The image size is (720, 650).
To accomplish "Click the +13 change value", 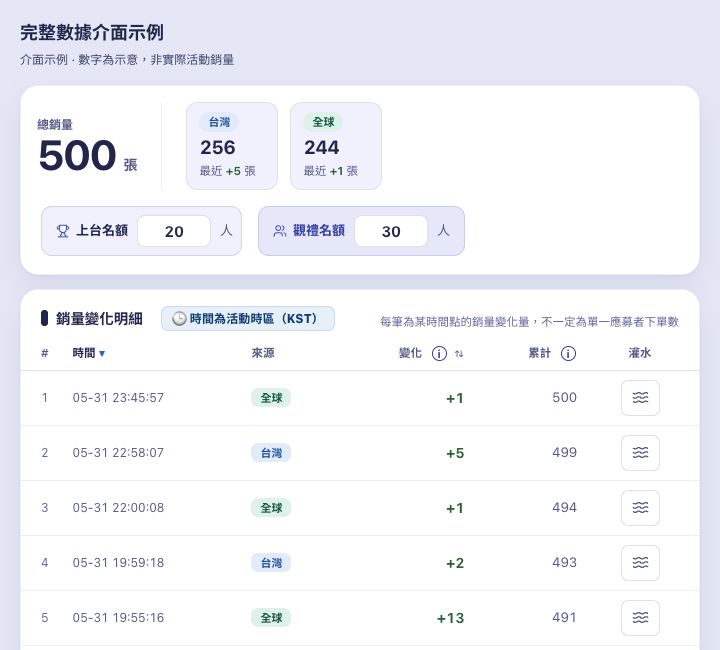I will tap(450, 618).
